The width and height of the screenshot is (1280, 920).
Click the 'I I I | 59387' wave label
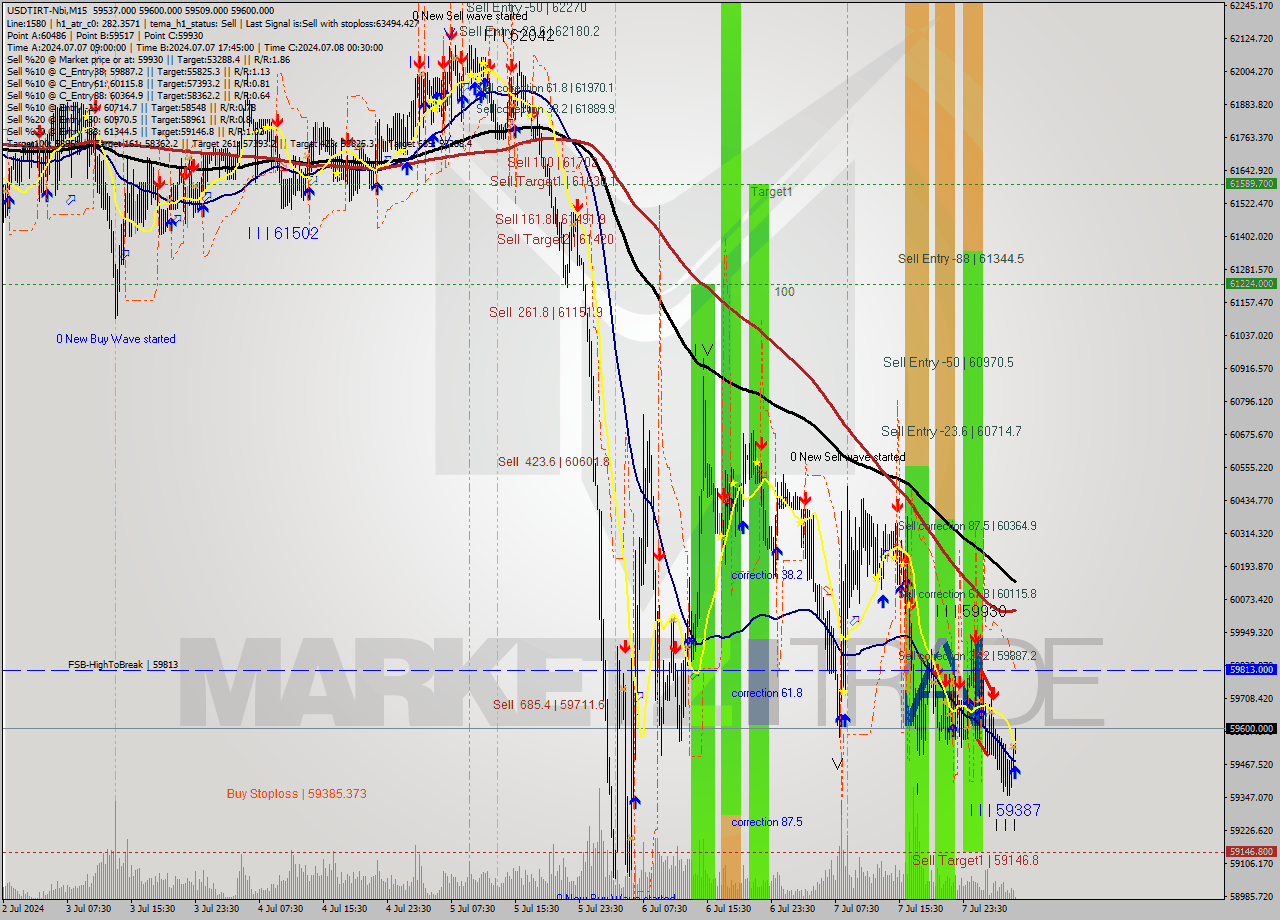(x=1005, y=810)
